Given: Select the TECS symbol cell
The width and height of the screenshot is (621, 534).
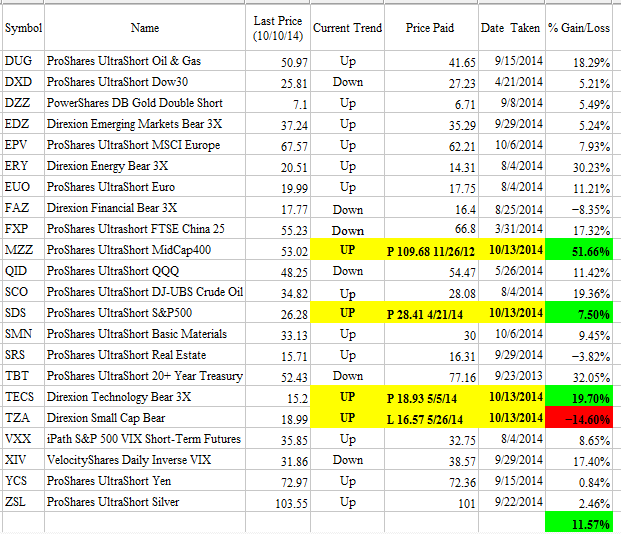Looking at the screenshot, I should (23, 397).
